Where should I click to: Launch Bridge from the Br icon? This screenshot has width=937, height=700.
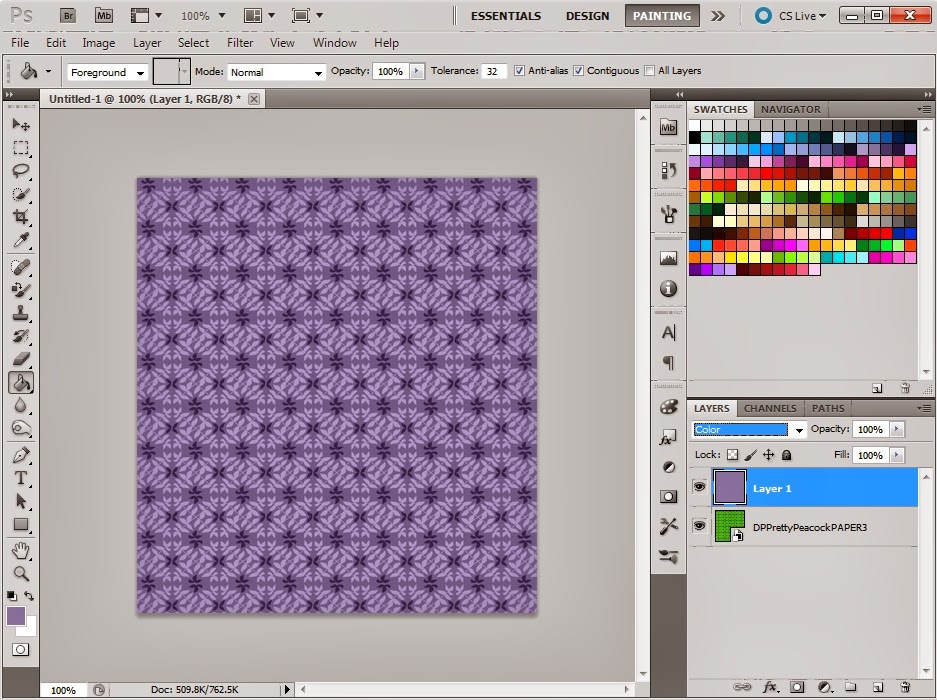tap(69, 16)
